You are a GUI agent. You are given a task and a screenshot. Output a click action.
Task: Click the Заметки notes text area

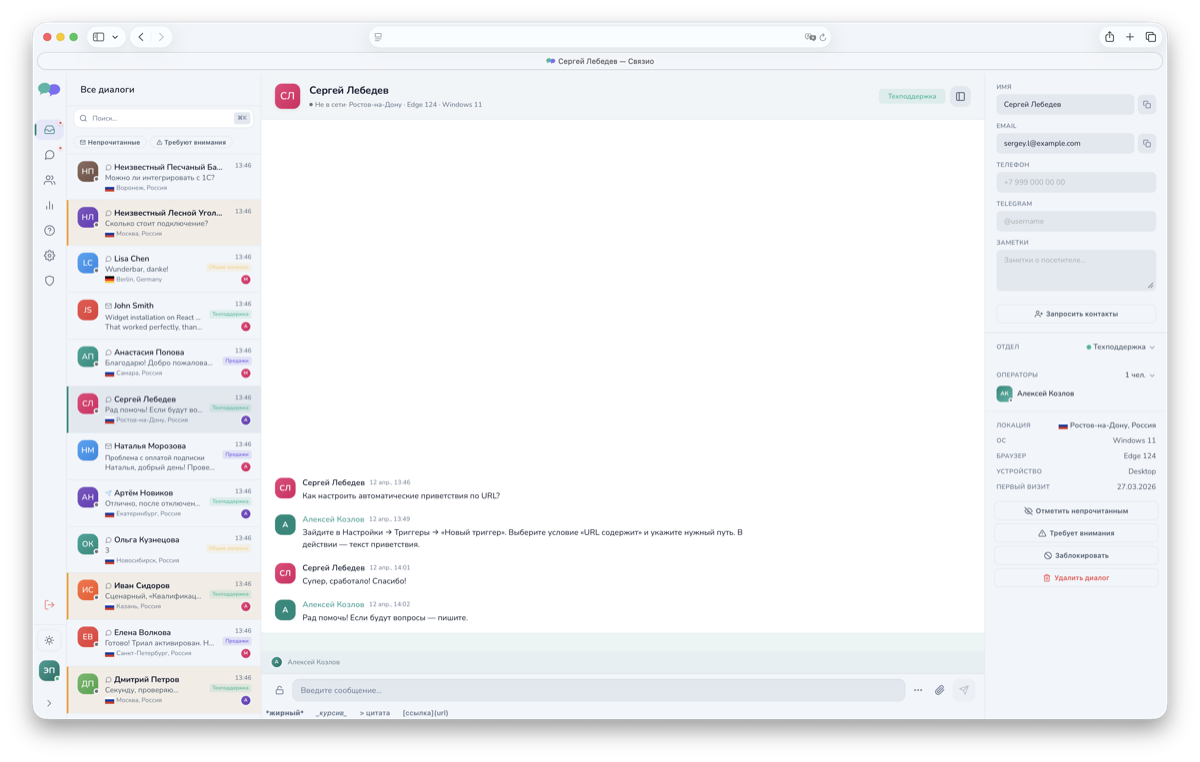[1076, 270]
